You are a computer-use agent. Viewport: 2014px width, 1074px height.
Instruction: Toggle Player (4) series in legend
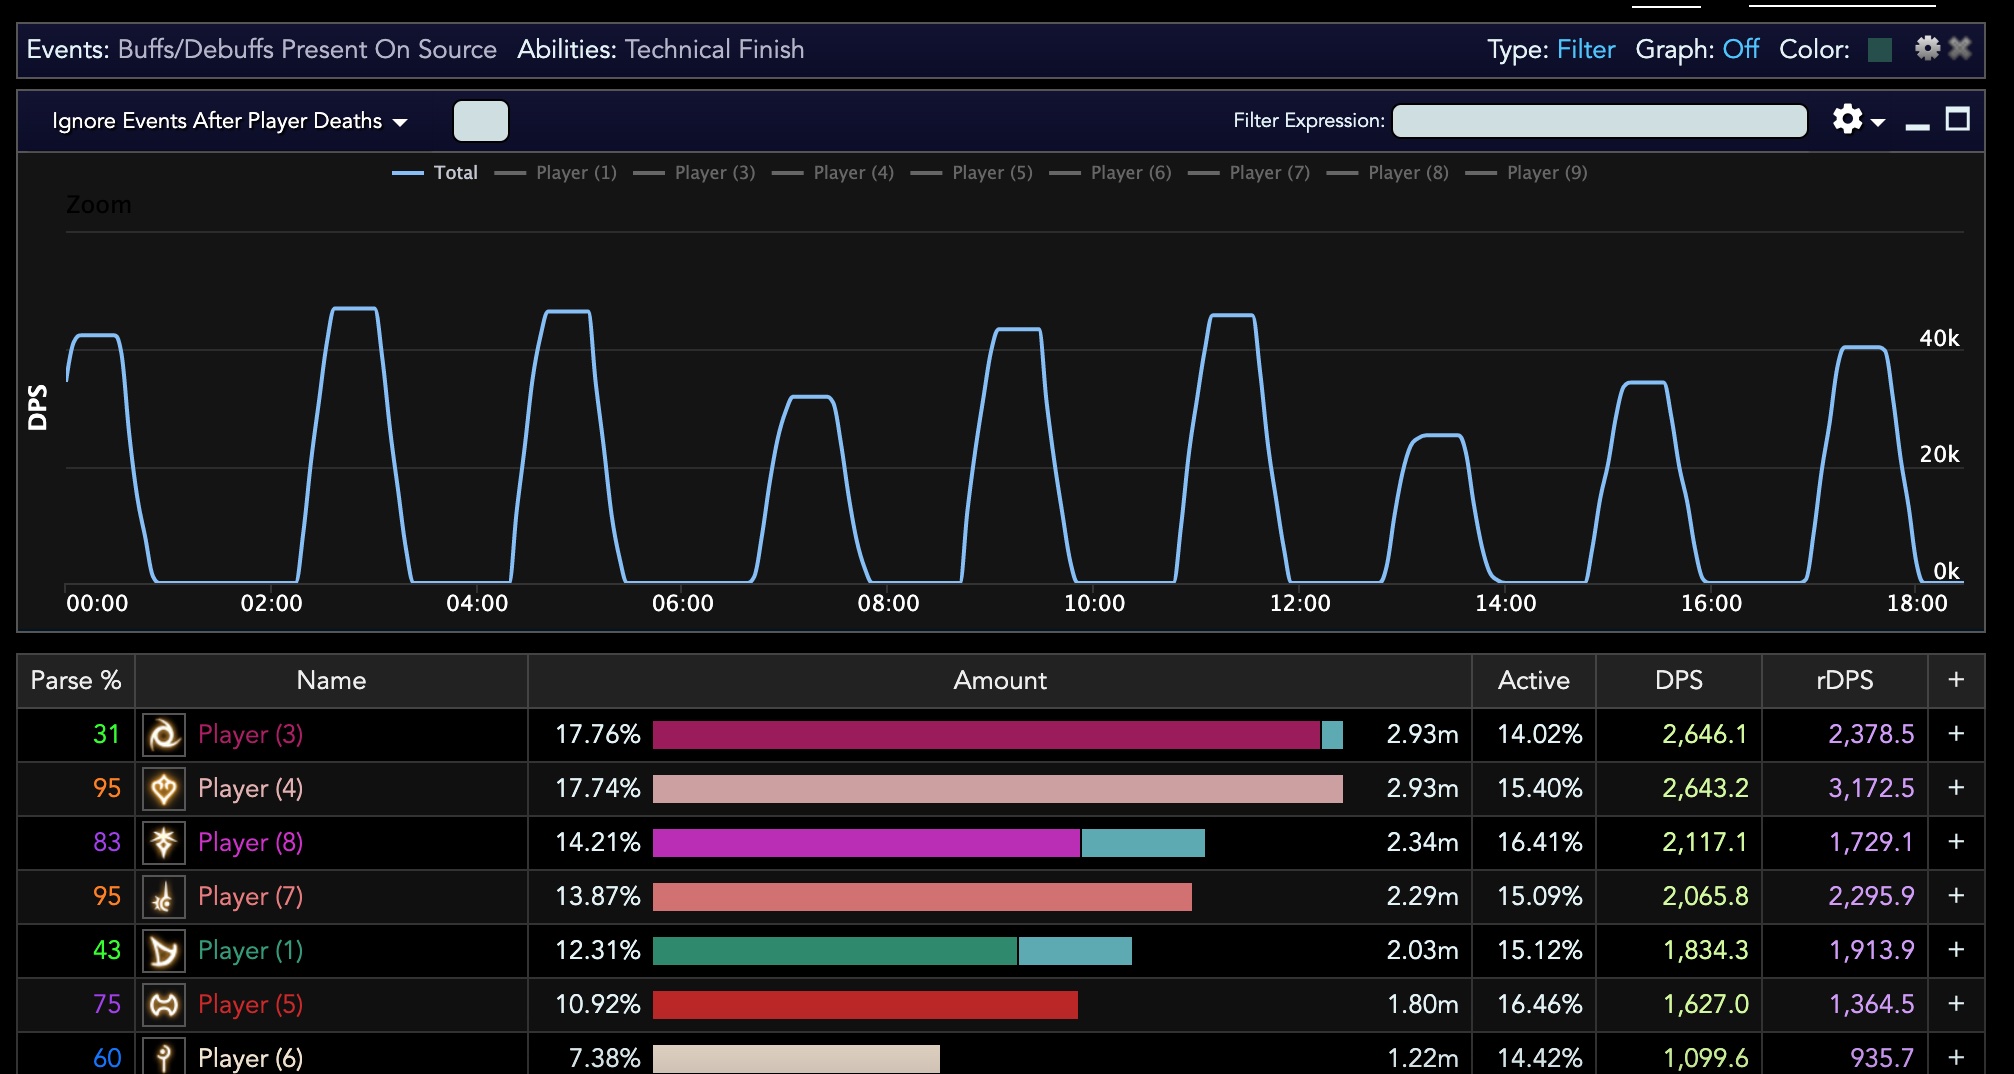pos(834,172)
